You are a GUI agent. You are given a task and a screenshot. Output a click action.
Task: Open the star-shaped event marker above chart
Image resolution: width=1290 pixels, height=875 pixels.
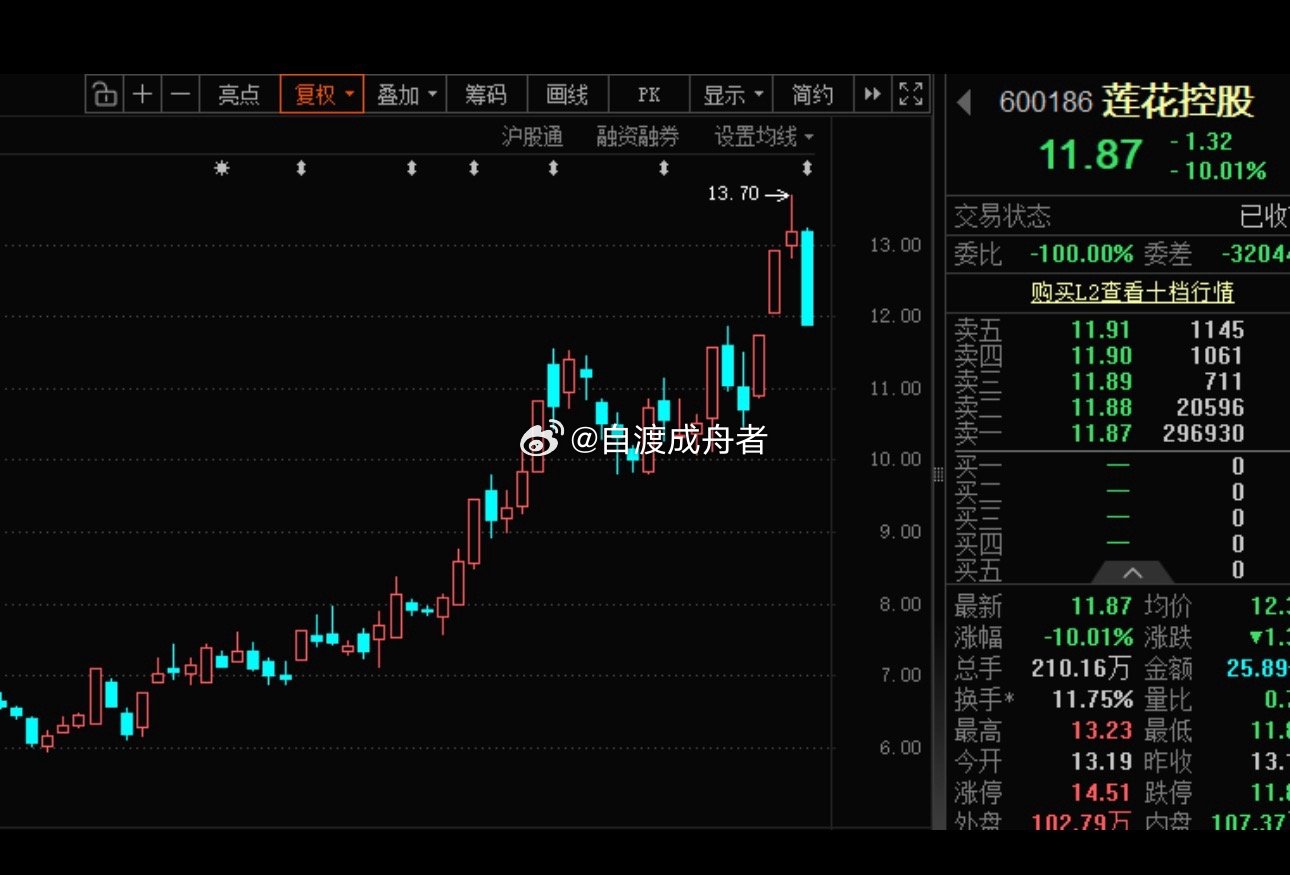(x=222, y=168)
